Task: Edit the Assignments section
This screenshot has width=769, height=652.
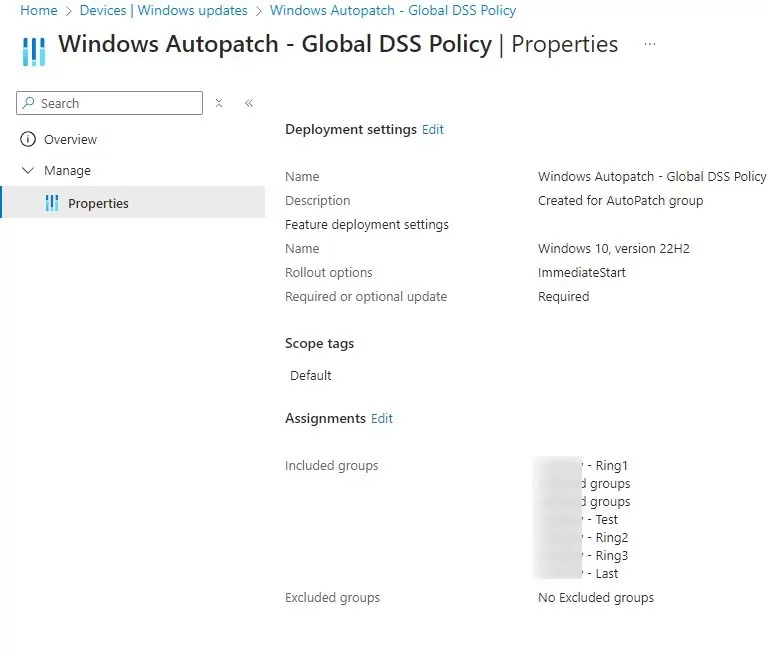Action: [x=382, y=418]
